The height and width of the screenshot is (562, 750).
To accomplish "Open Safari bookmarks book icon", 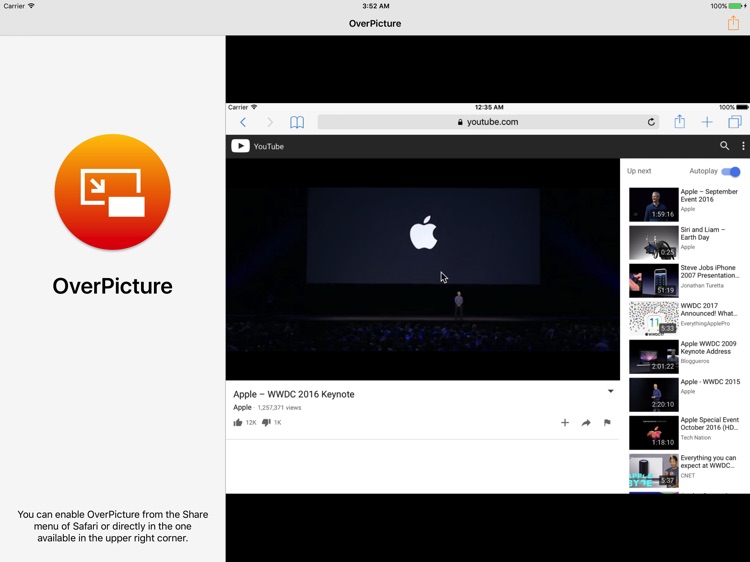I will click(x=297, y=122).
